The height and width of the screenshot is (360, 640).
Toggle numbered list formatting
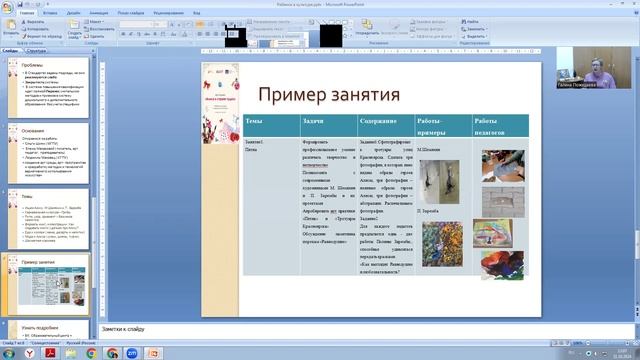click(211, 24)
